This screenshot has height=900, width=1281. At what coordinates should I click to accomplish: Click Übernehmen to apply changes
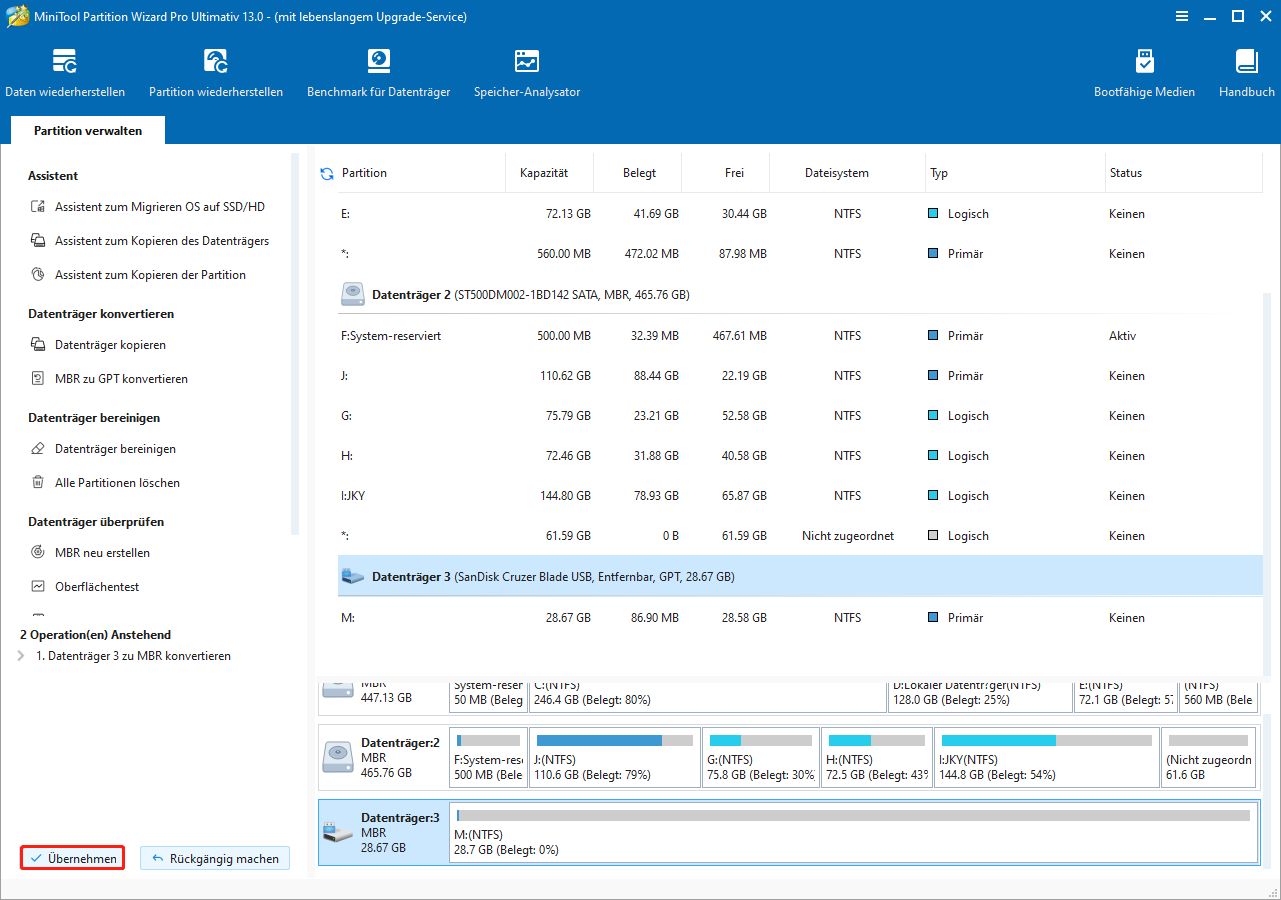click(73, 859)
